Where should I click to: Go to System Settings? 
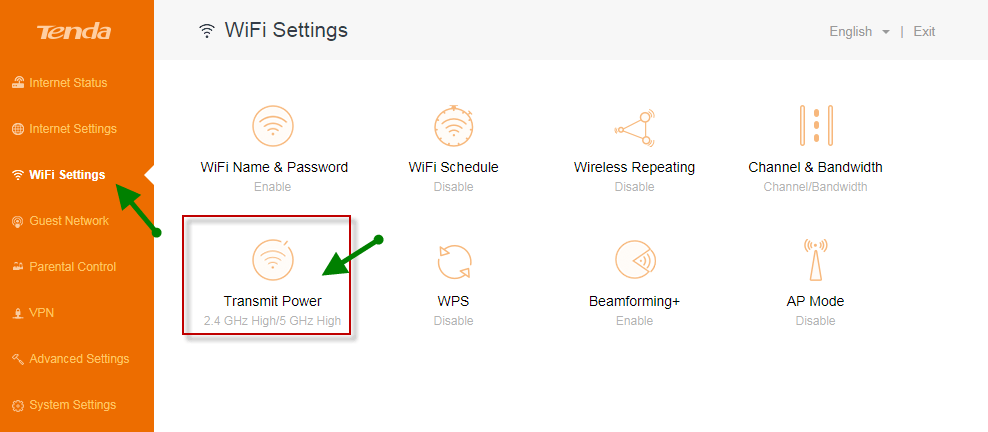pos(64,404)
